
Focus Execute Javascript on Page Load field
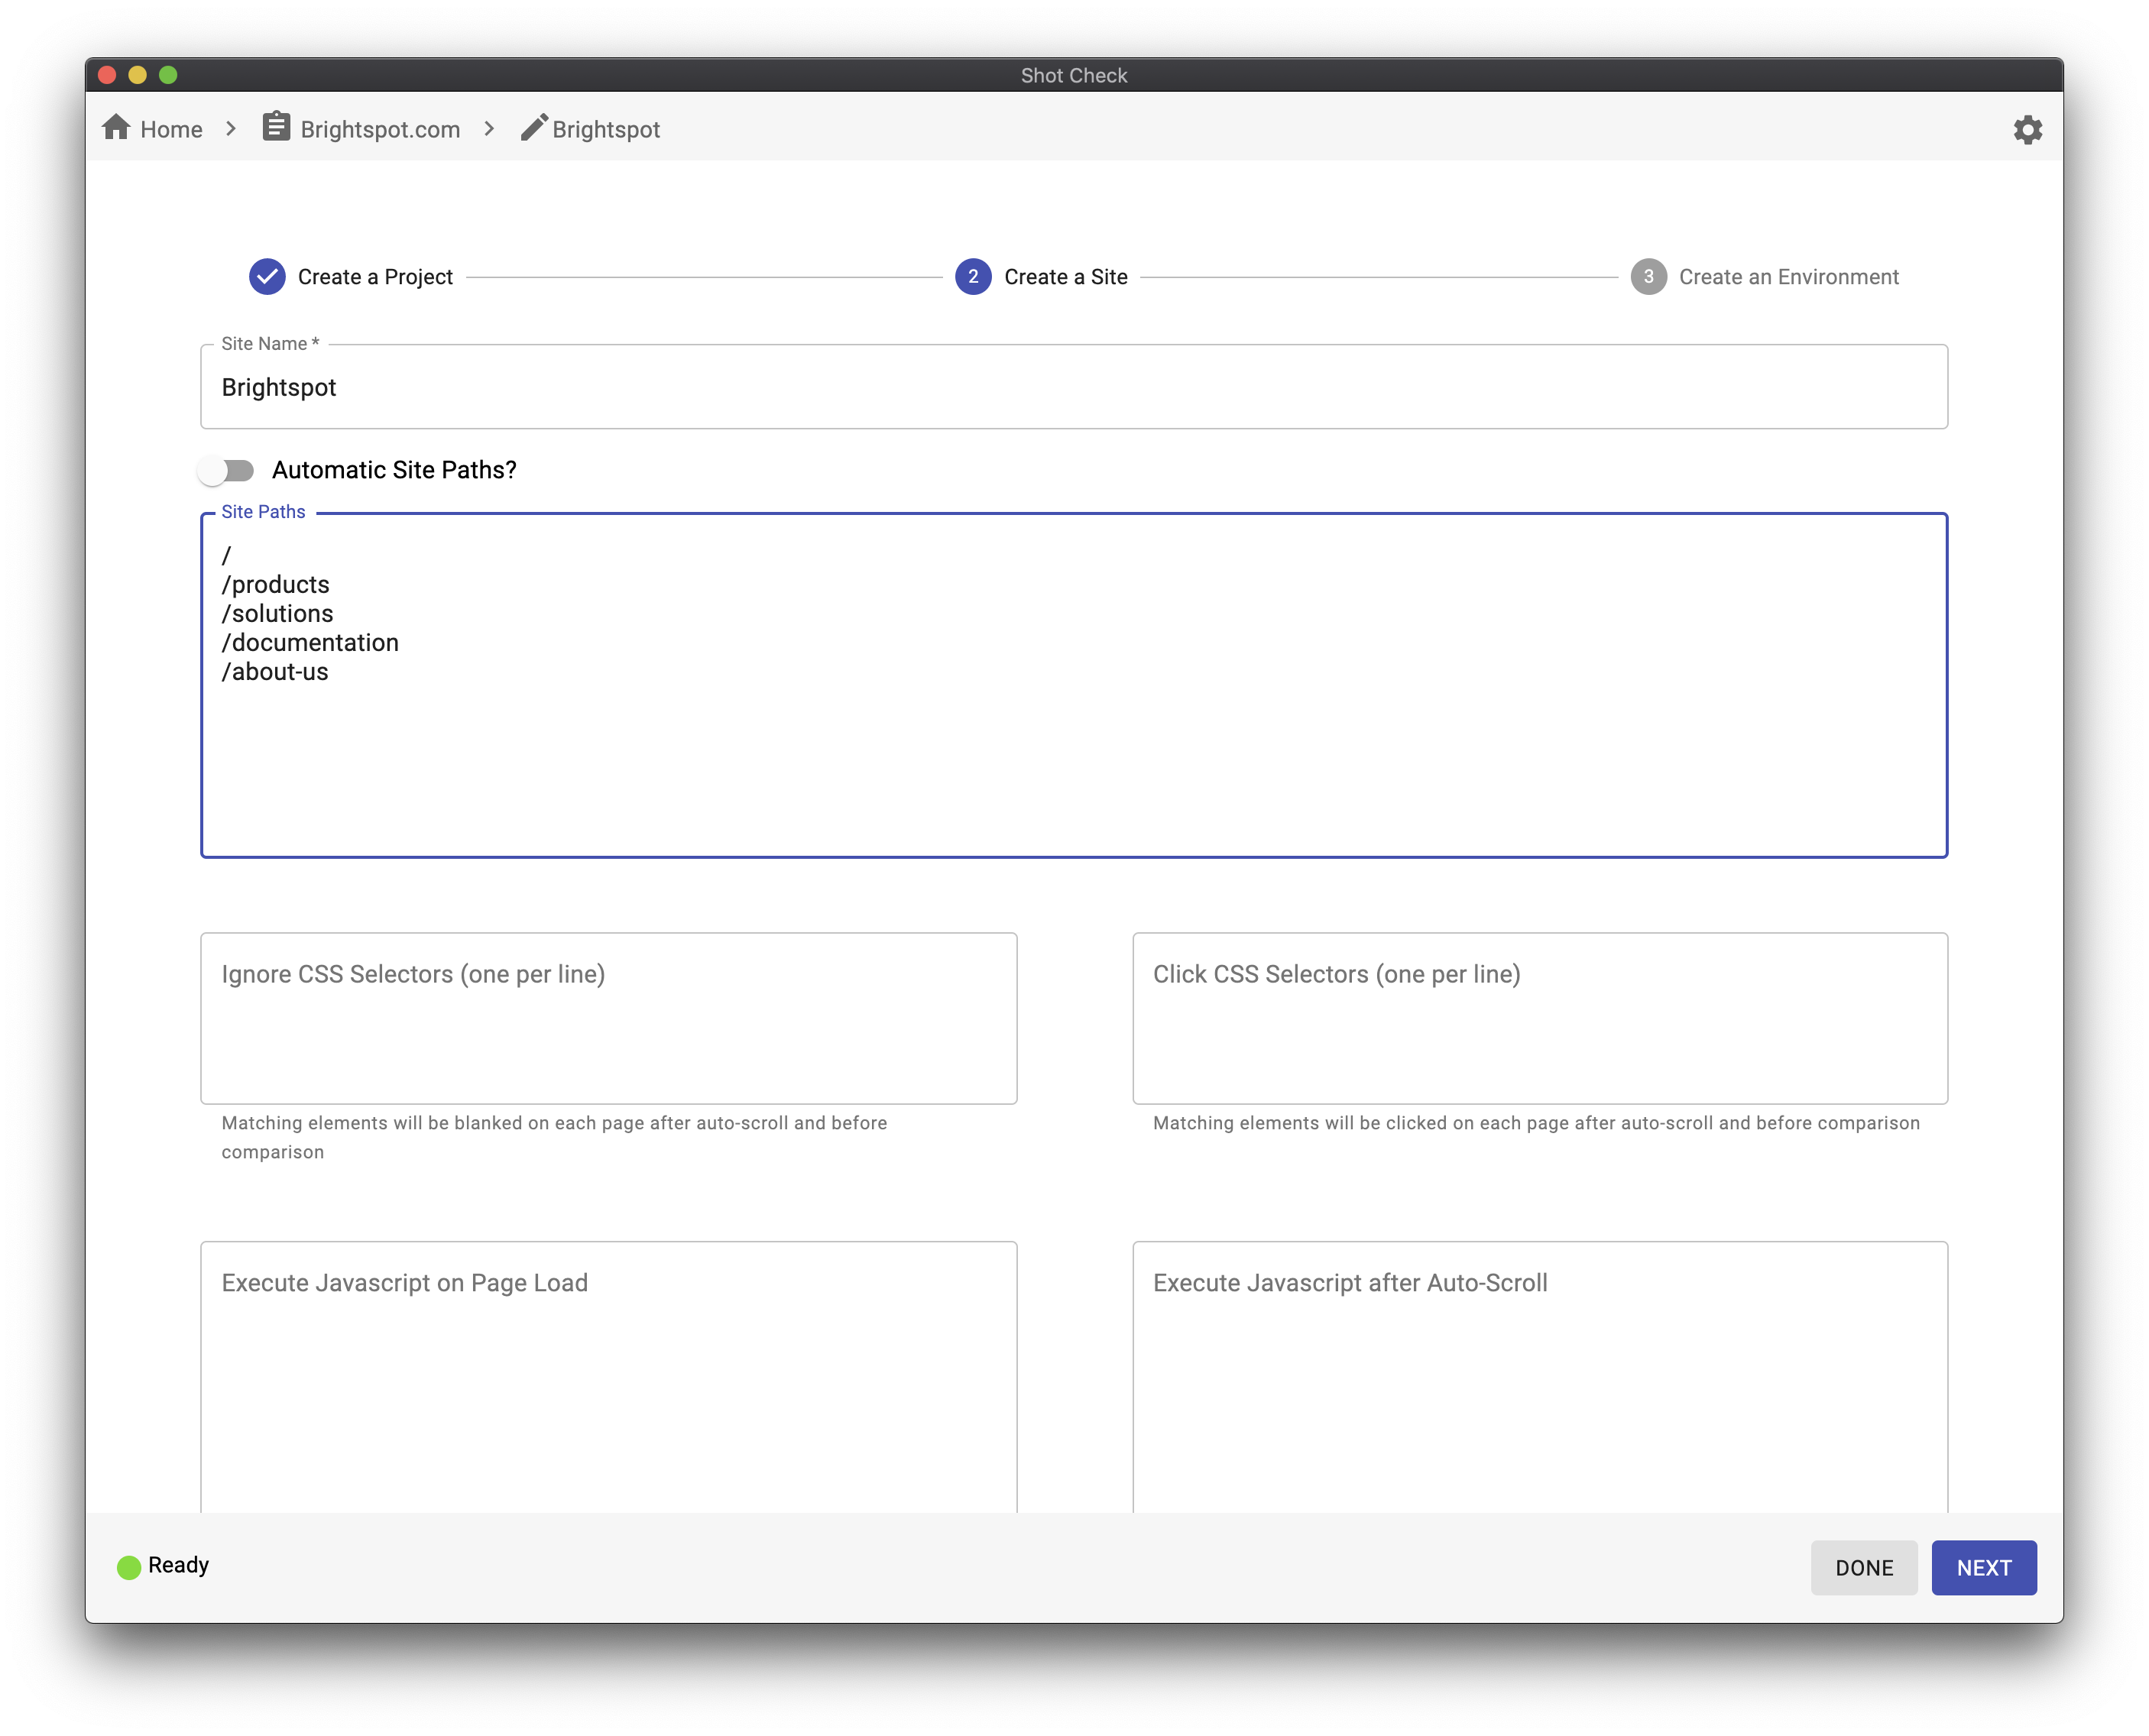point(608,1380)
